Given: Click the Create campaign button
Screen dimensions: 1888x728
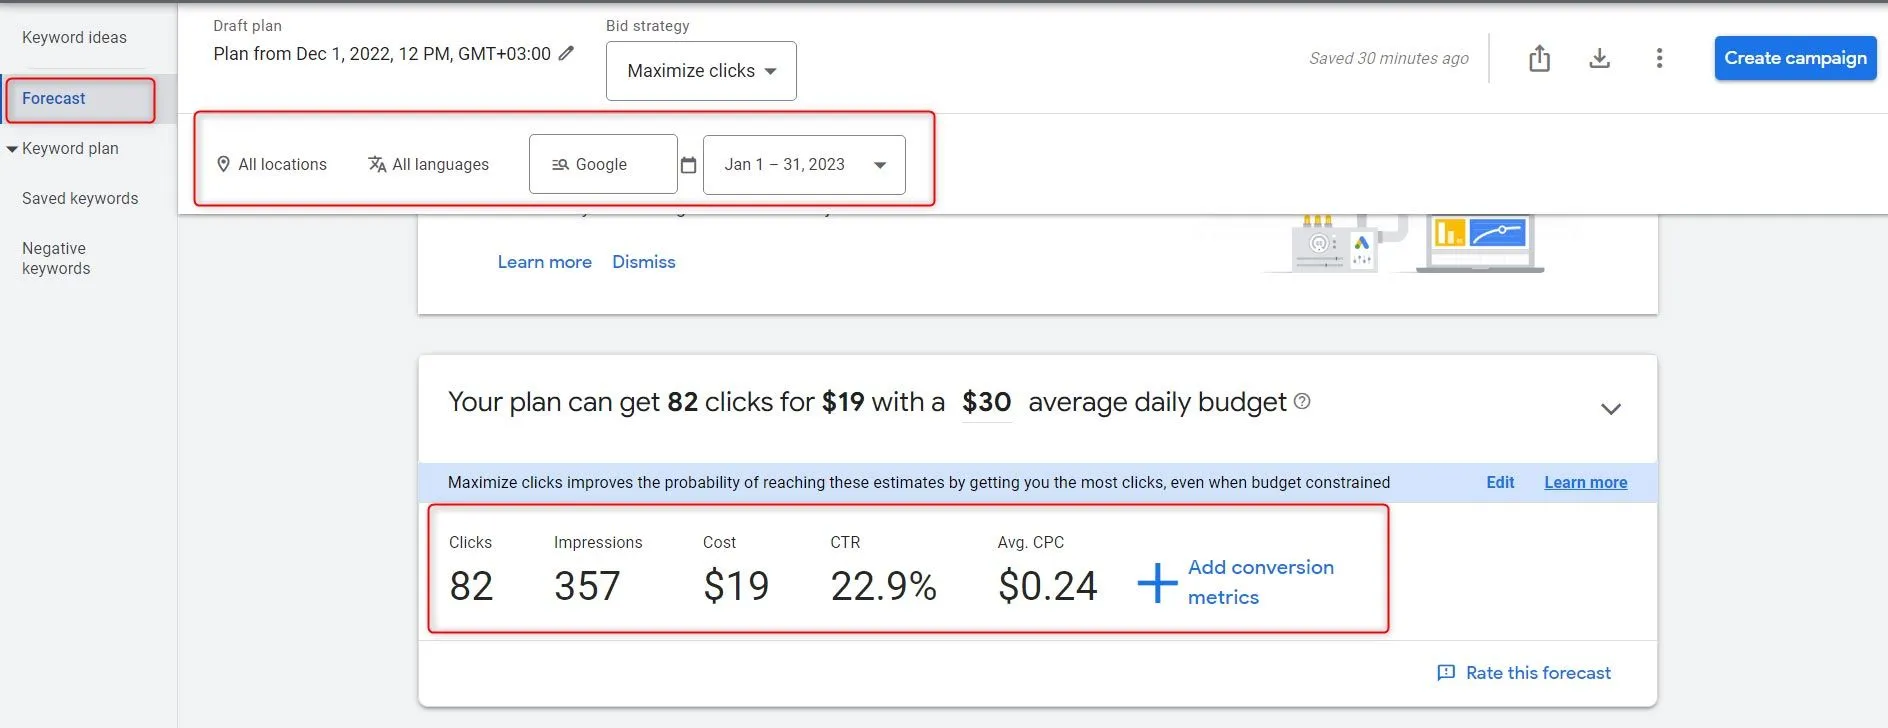Looking at the screenshot, I should click(x=1795, y=58).
